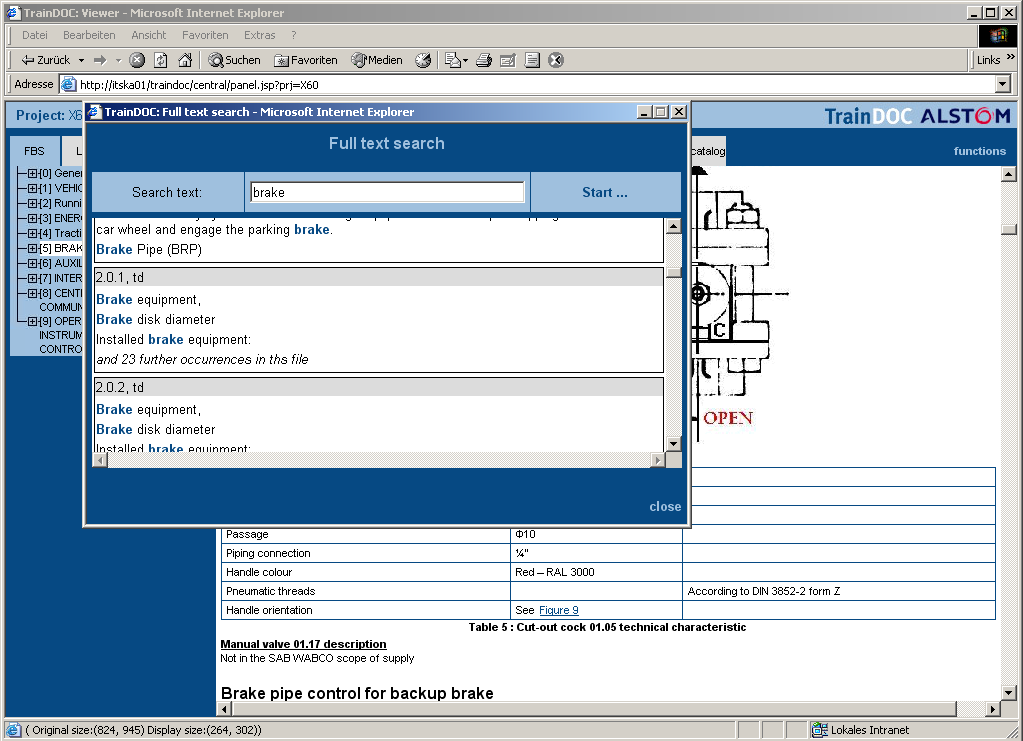Open the Datei menu

click(x=35, y=35)
